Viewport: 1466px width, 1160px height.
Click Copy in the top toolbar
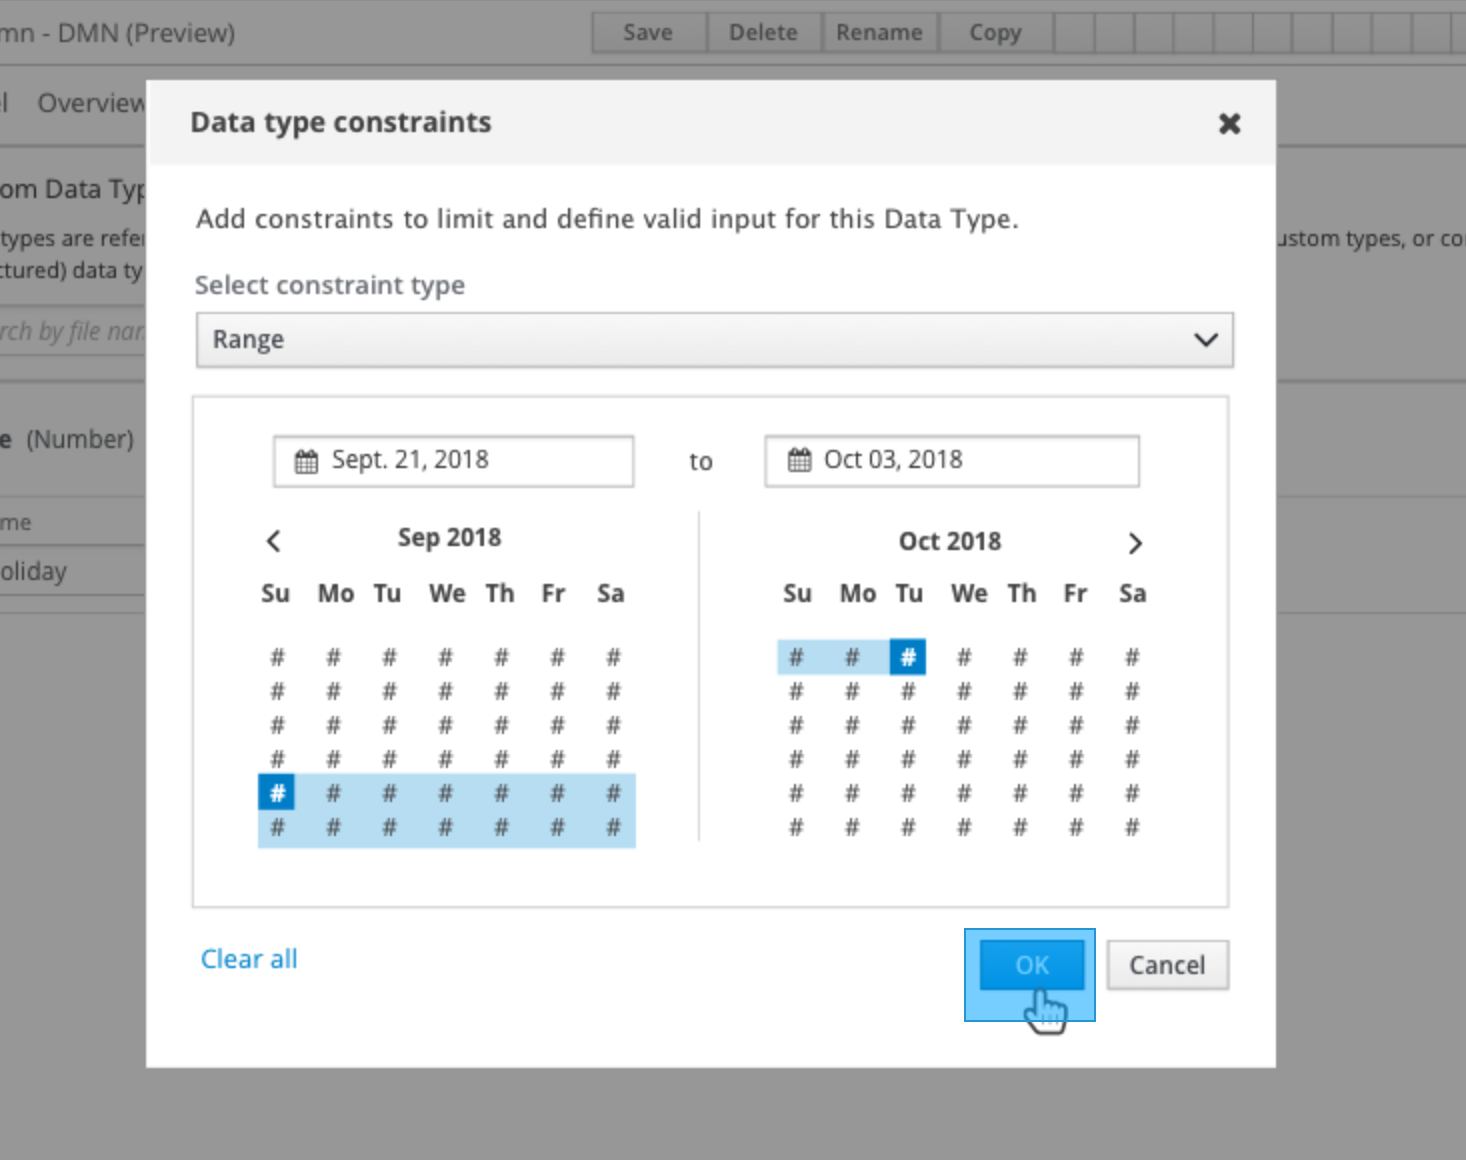pos(995,33)
